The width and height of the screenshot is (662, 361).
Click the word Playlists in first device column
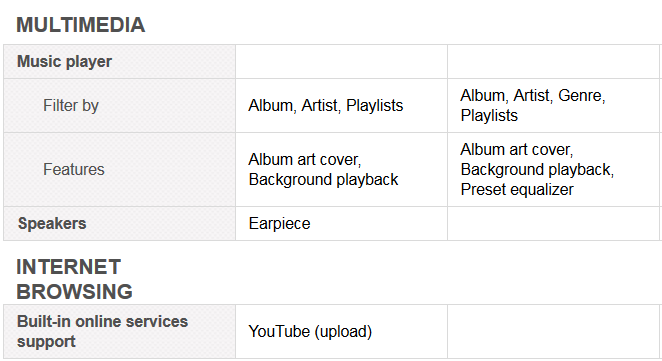click(x=374, y=106)
